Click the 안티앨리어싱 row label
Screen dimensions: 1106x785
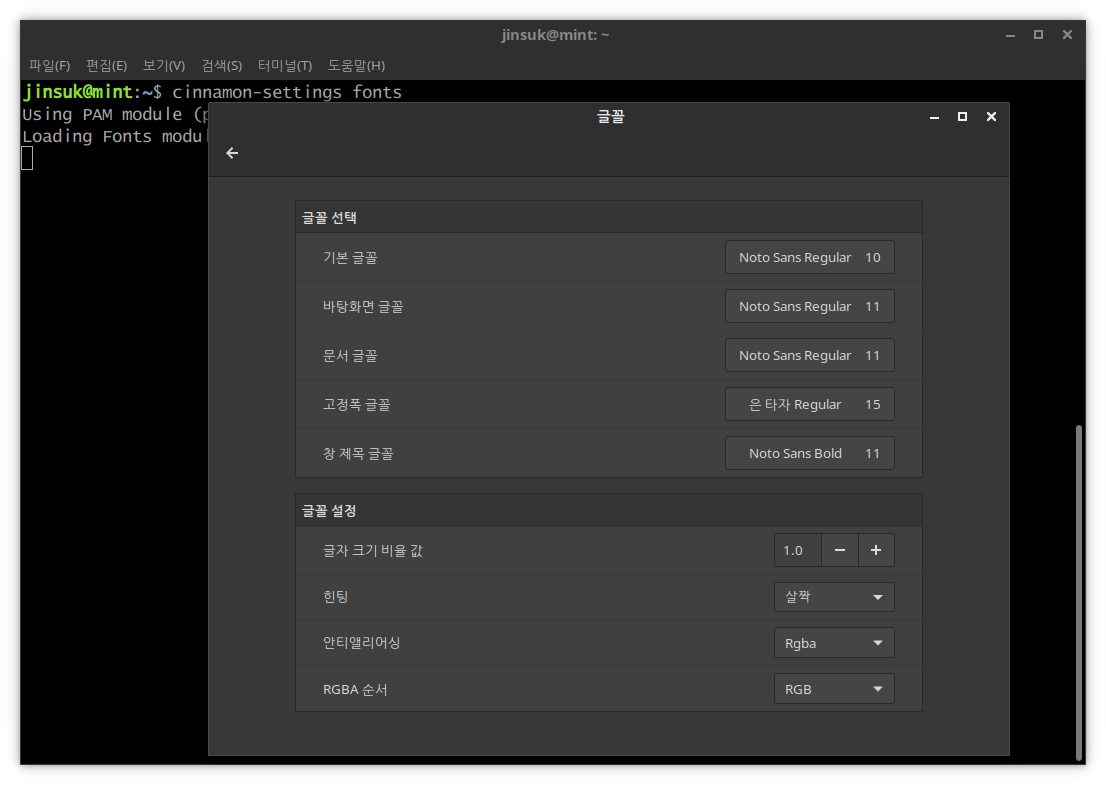[362, 643]
